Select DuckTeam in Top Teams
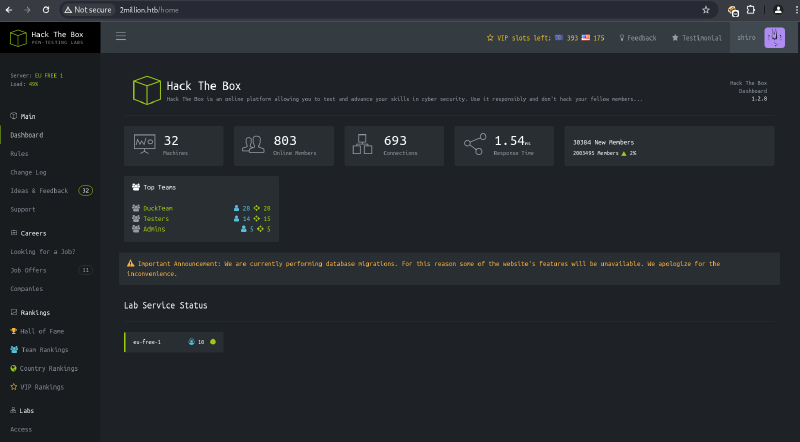 coord(156,208)
